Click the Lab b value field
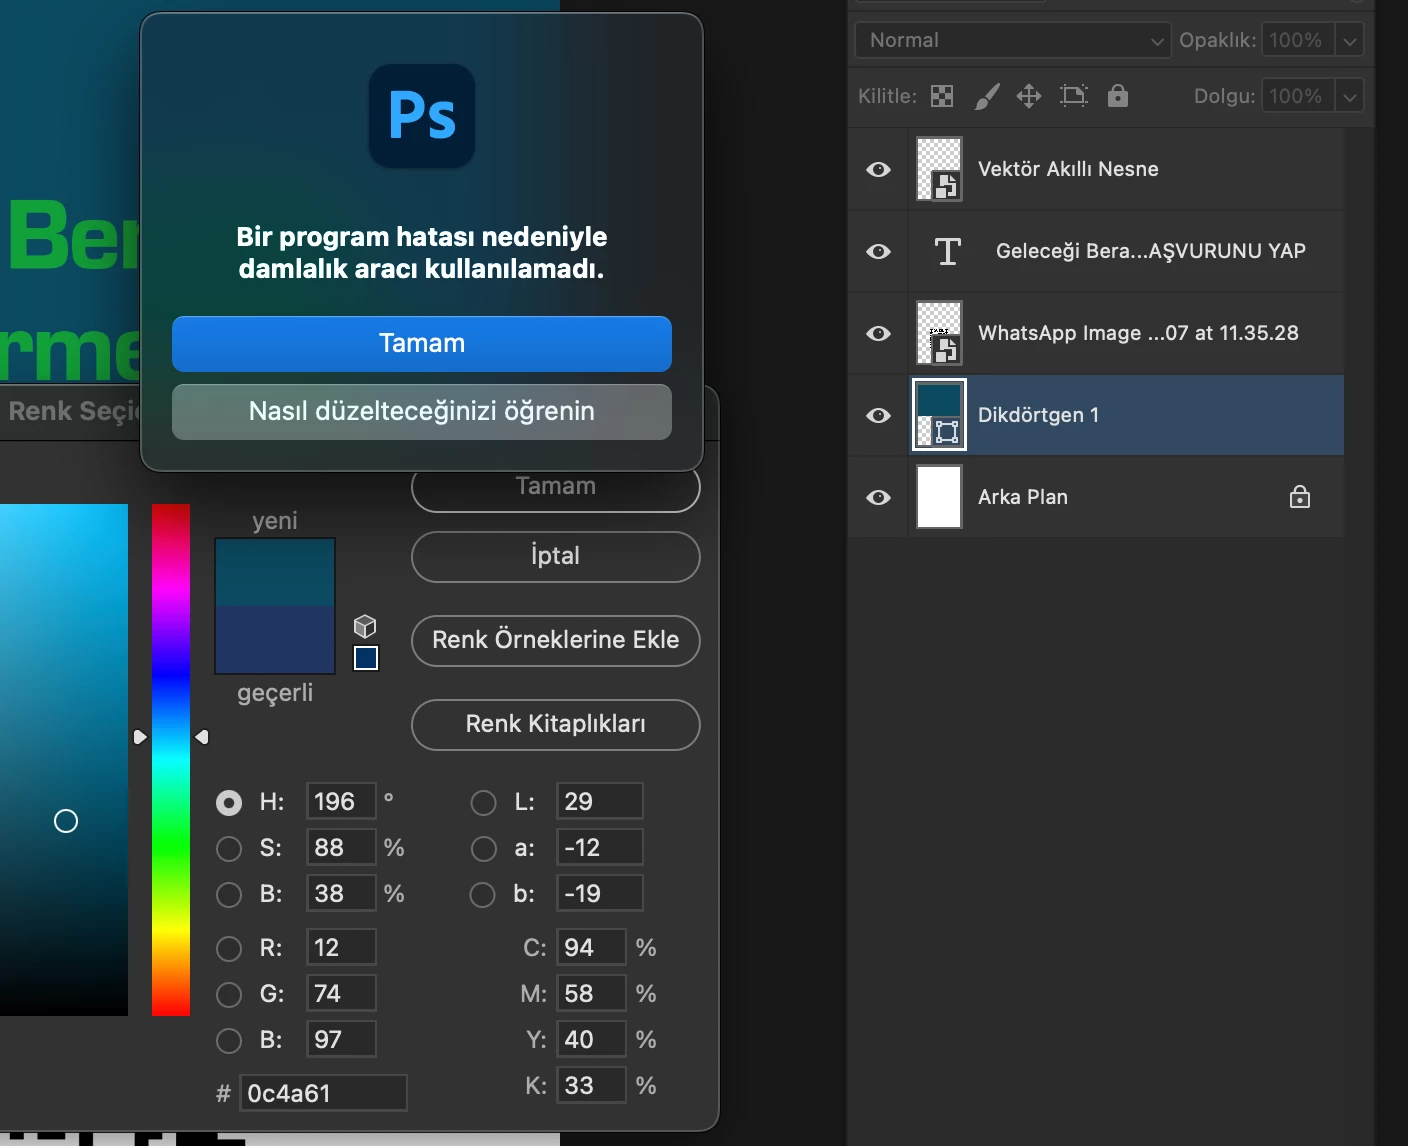This screenshot has height=1146, width=1408. click(x=600, y=894)
